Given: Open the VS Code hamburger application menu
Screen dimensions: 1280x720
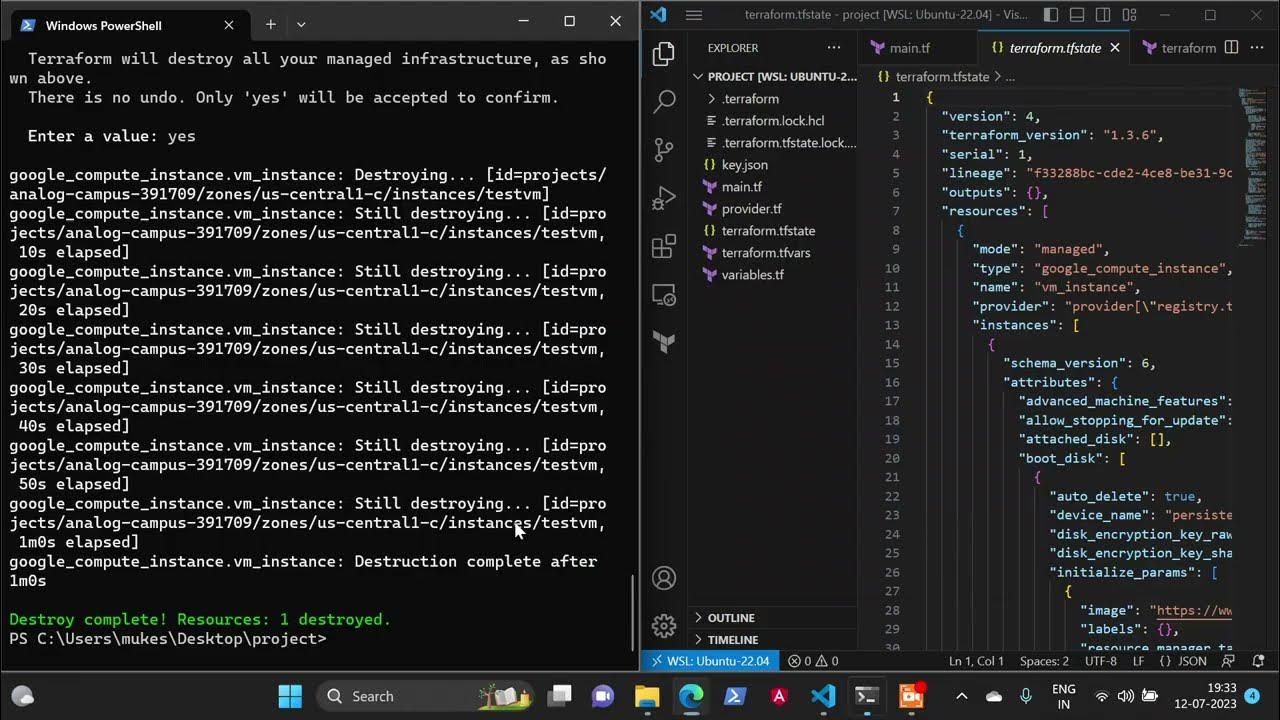Looking at the screenshot, I should coord(693,15).
